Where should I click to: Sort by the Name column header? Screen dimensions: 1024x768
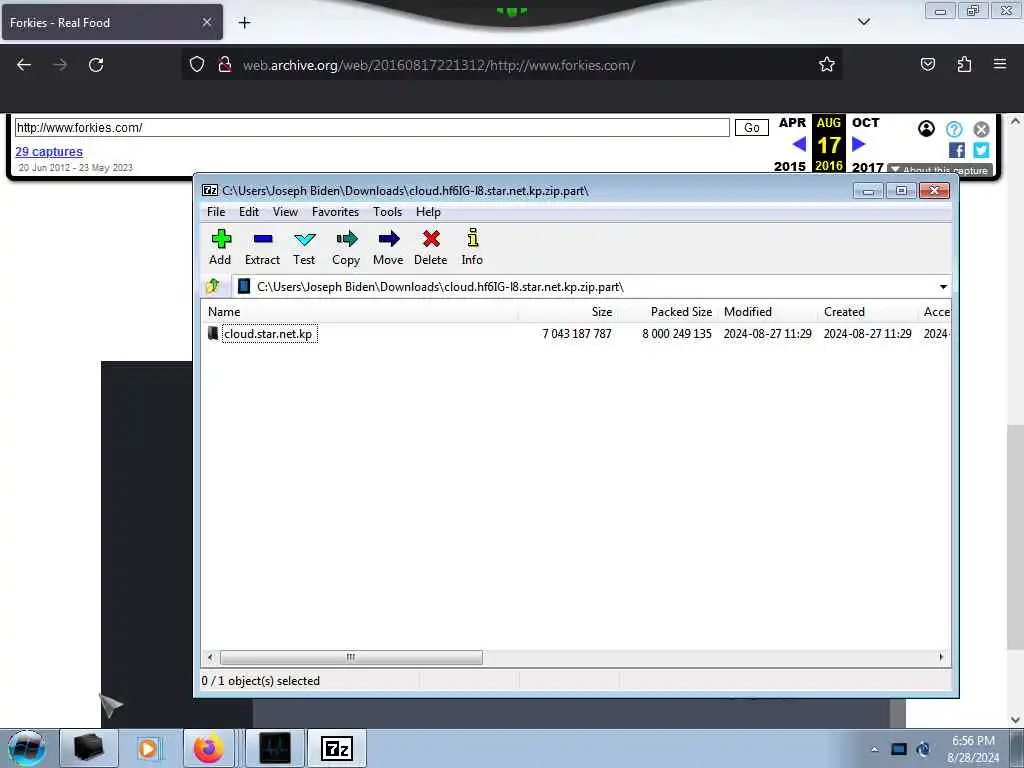click(224, 312)
